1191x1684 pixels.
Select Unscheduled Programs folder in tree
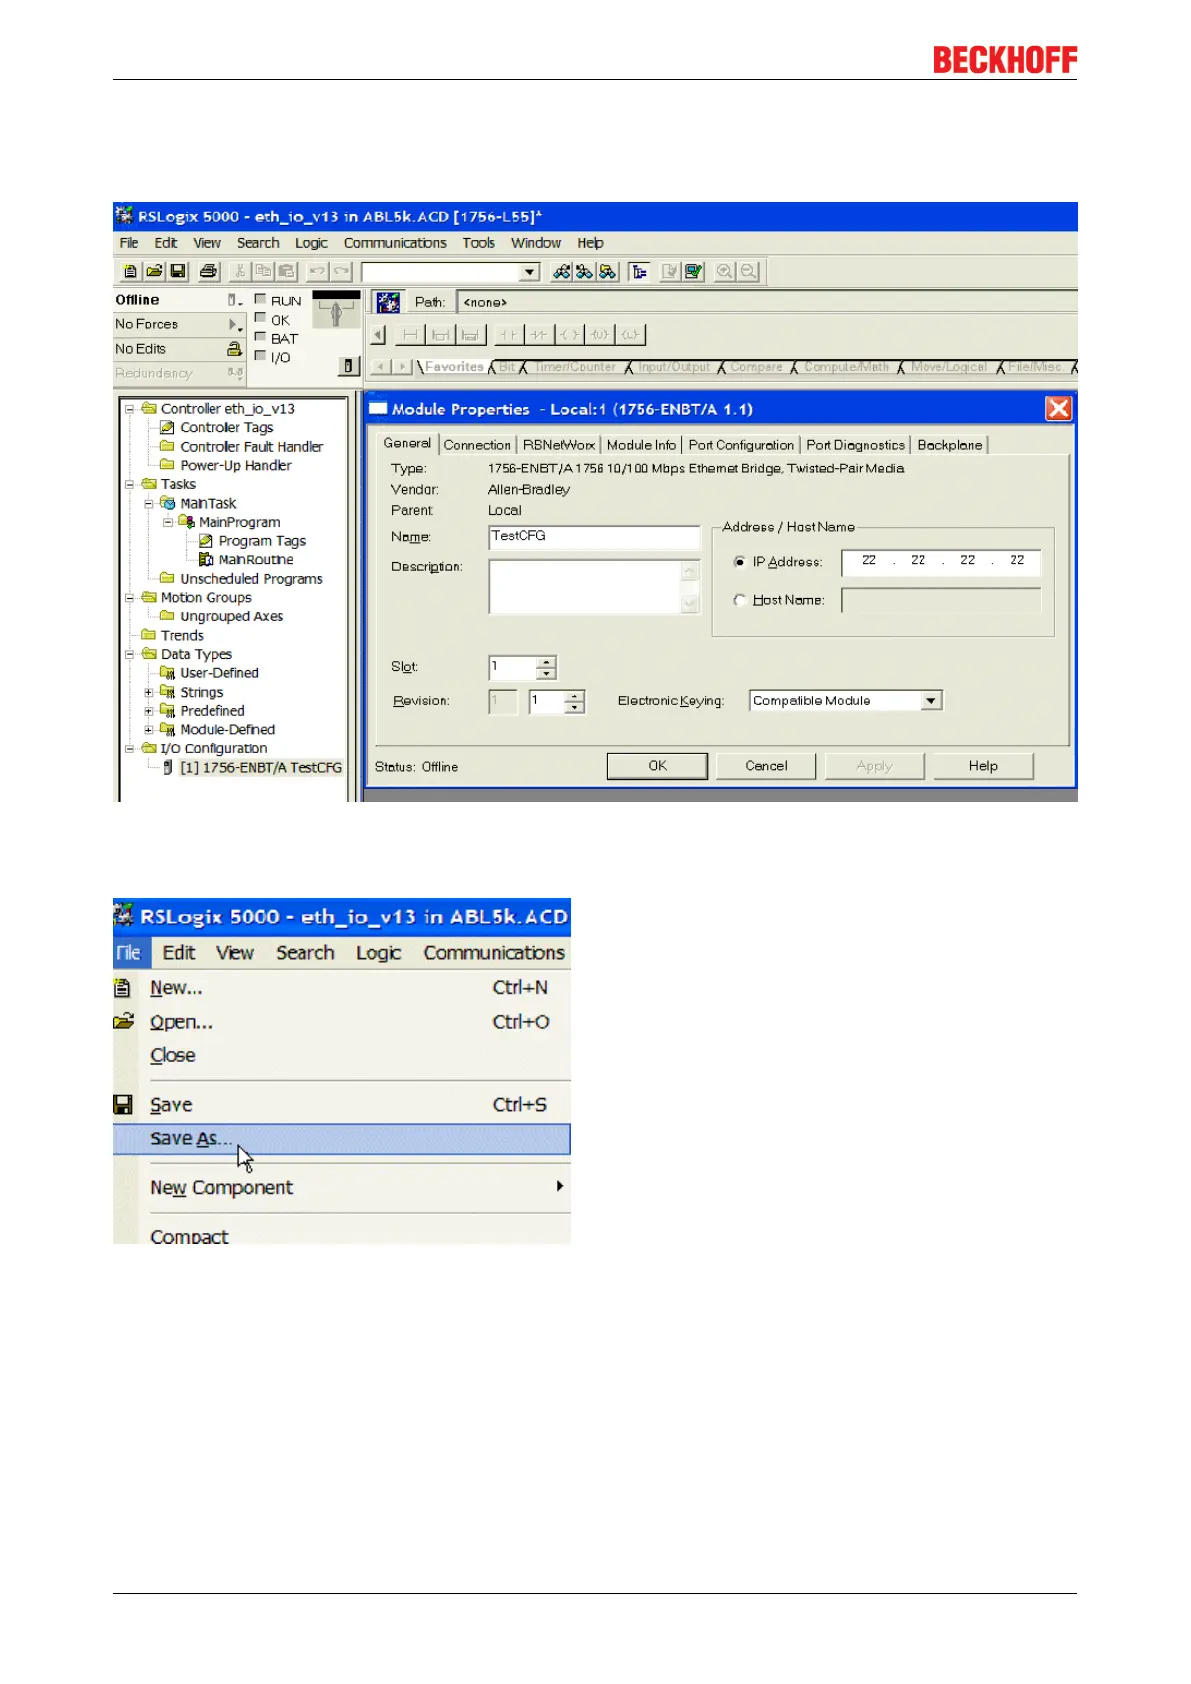251,579
